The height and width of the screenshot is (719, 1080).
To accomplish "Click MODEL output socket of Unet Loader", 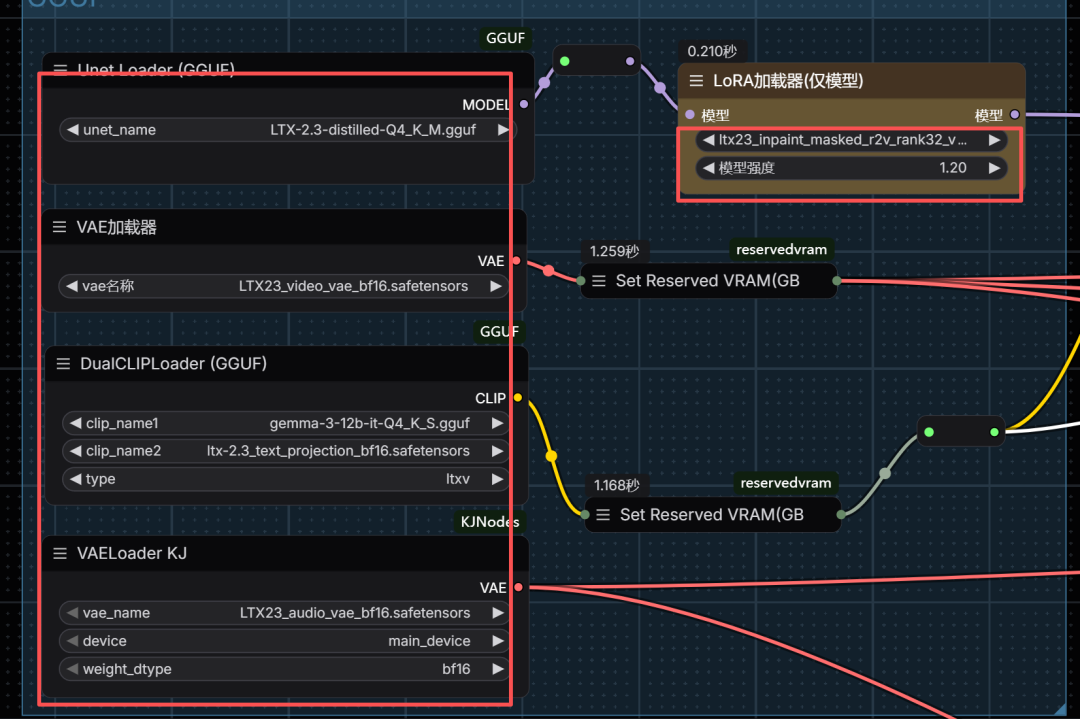I will pyautogui.click(x=524, y=104).
